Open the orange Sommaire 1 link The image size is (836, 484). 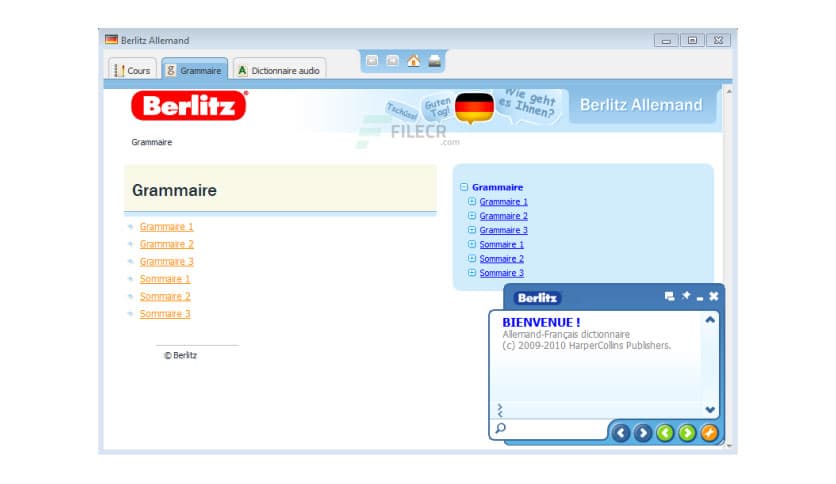click(165, 279)
